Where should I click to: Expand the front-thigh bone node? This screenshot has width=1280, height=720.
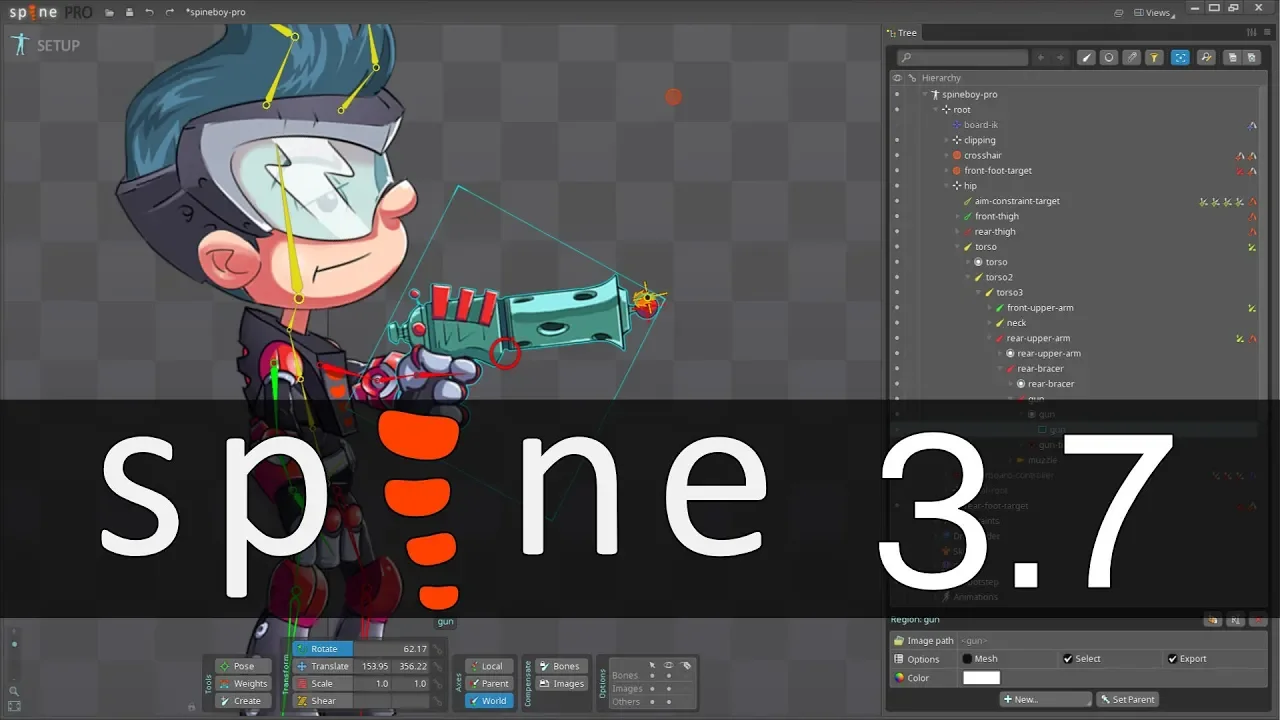coord(956,216)
